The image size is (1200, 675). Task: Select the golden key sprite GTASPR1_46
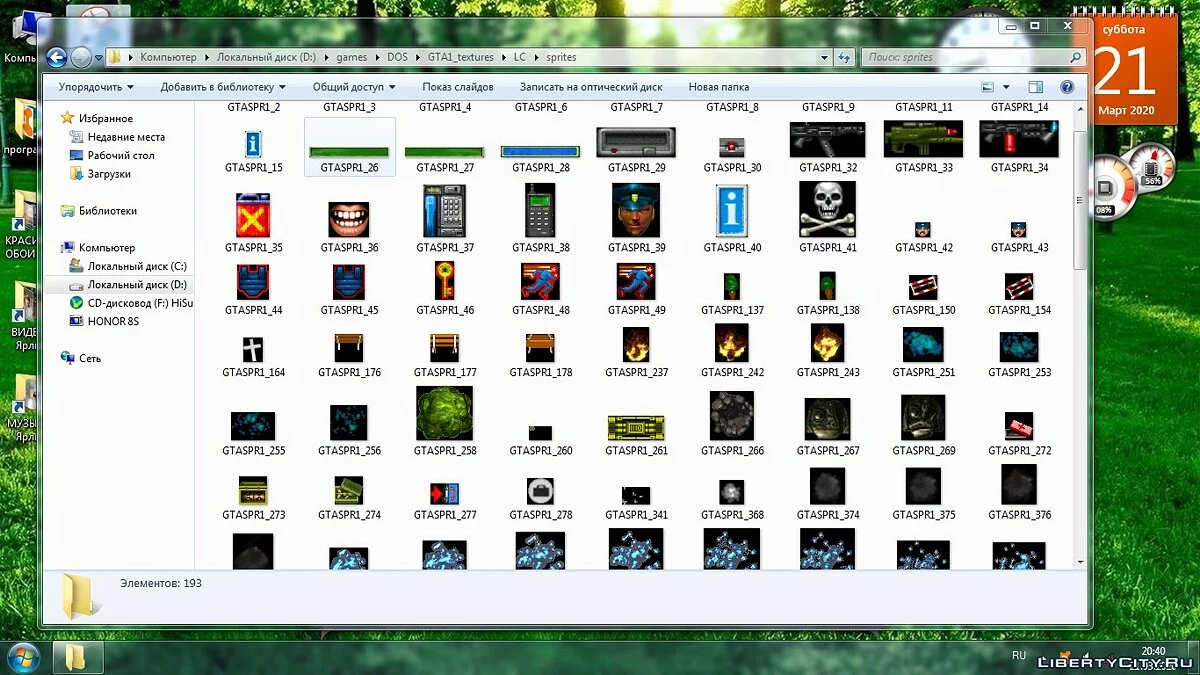tap(445, 281)
